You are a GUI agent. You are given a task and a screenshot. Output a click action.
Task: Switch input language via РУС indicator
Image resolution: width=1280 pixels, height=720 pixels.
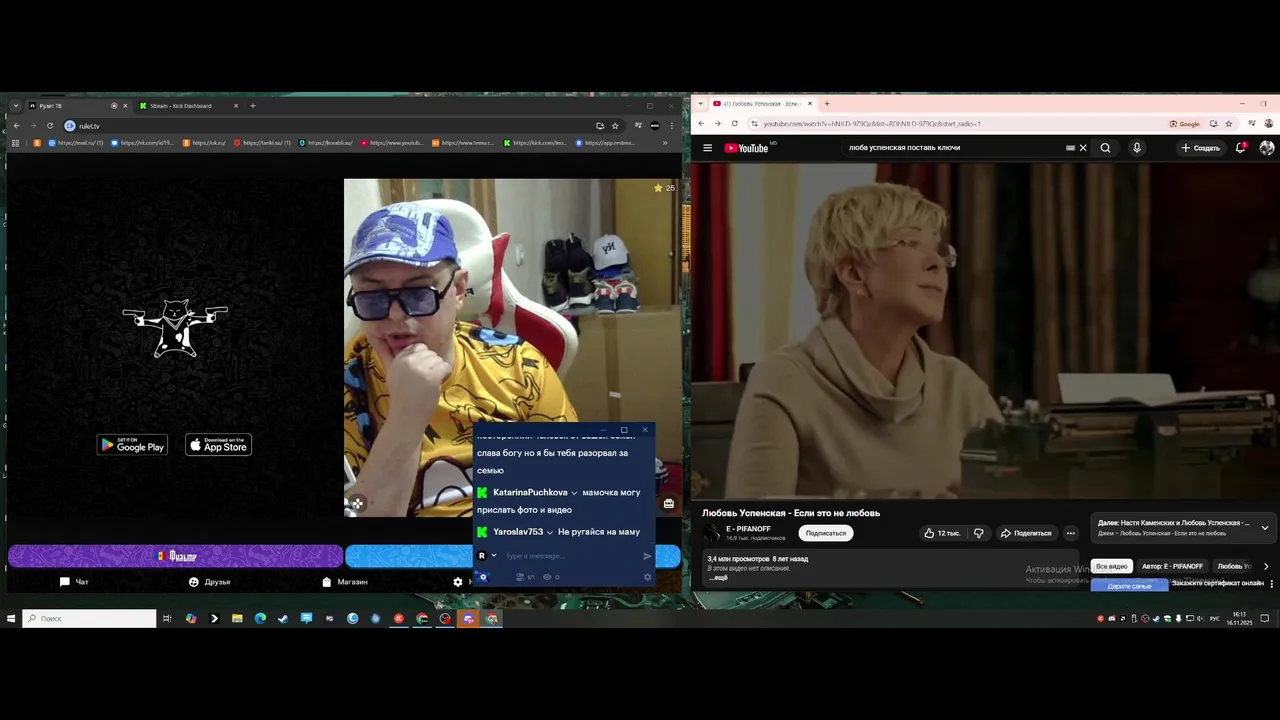point(1215,619)
